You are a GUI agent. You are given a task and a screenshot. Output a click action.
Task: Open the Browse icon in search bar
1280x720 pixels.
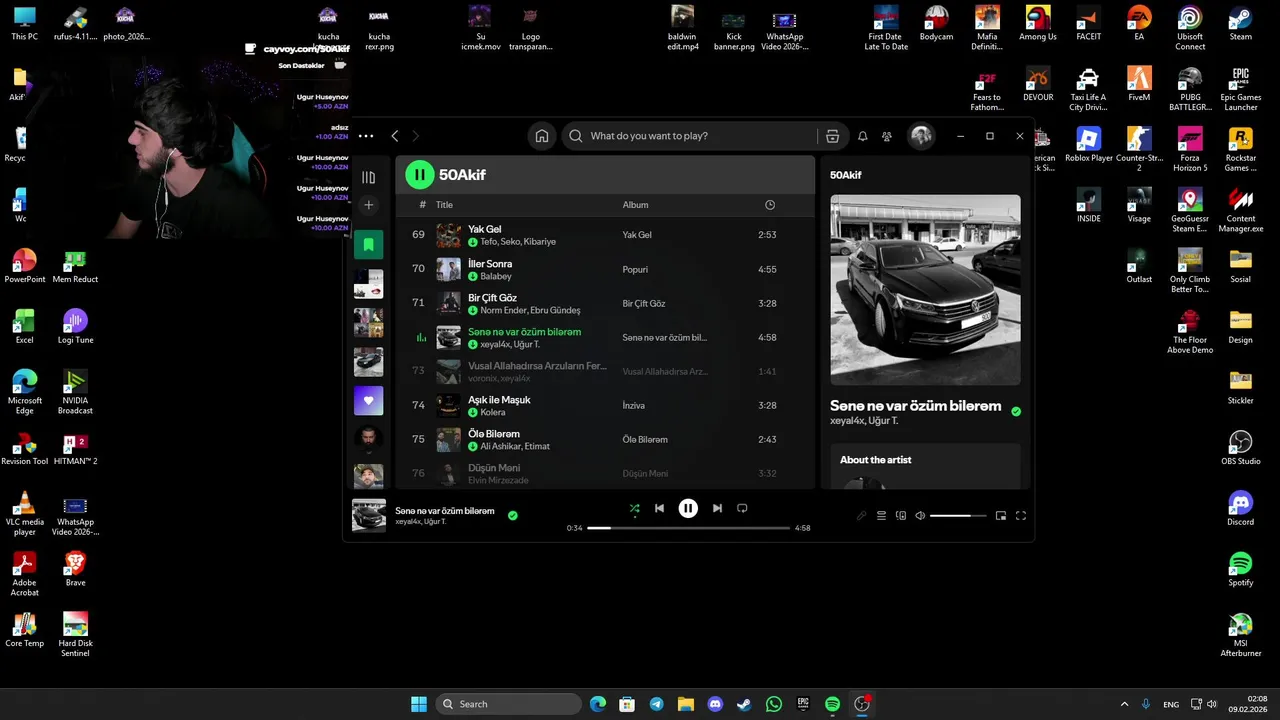(832, 136)
